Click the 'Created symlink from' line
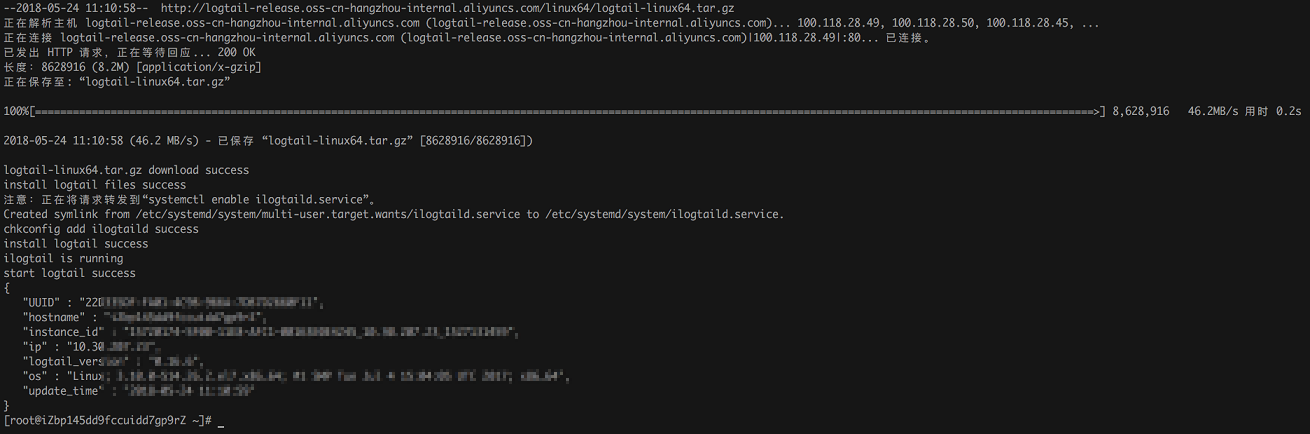 coord(394,214)
